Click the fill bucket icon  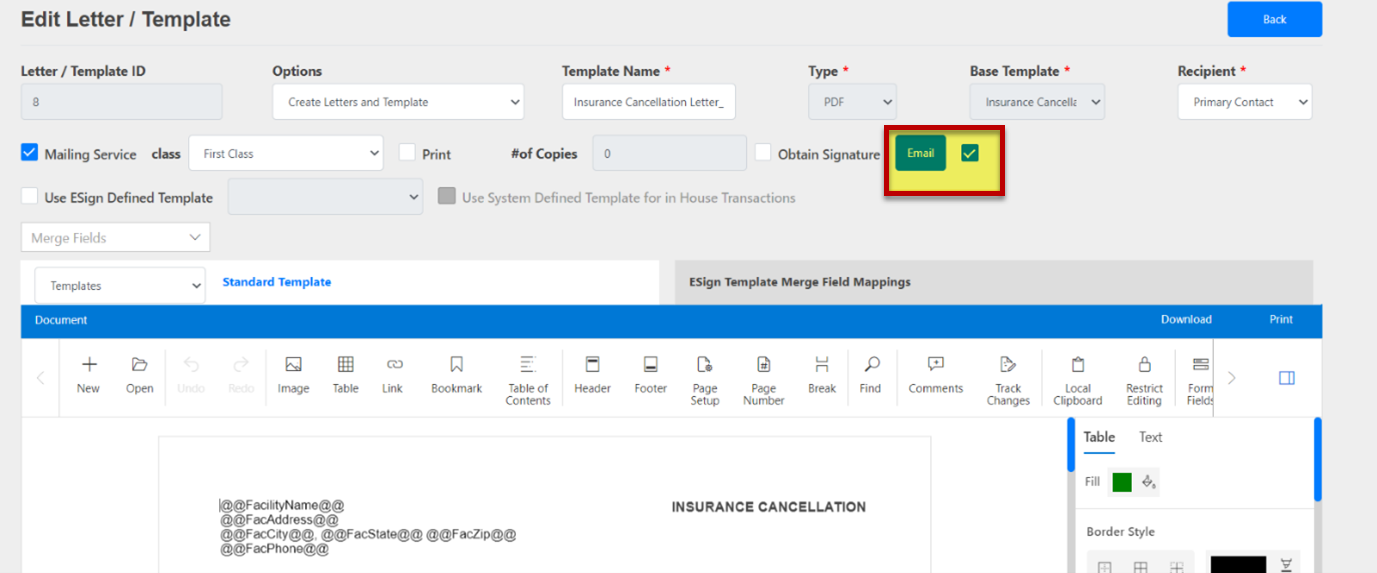(1149, 482)
